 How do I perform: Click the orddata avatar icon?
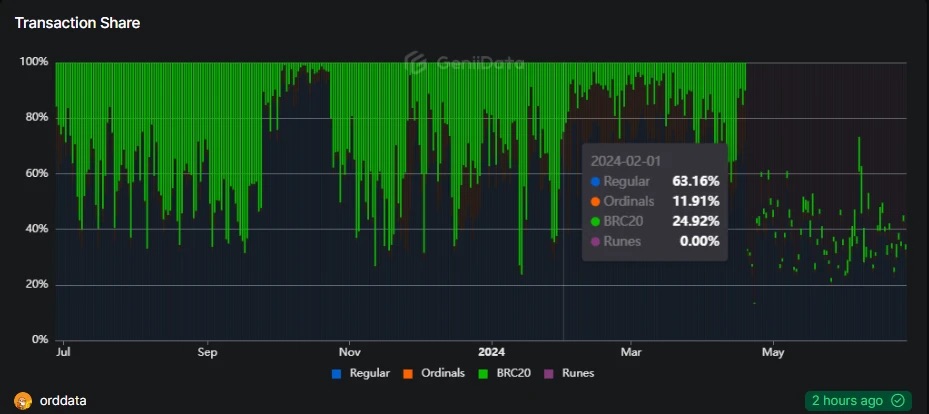point(22,400)
